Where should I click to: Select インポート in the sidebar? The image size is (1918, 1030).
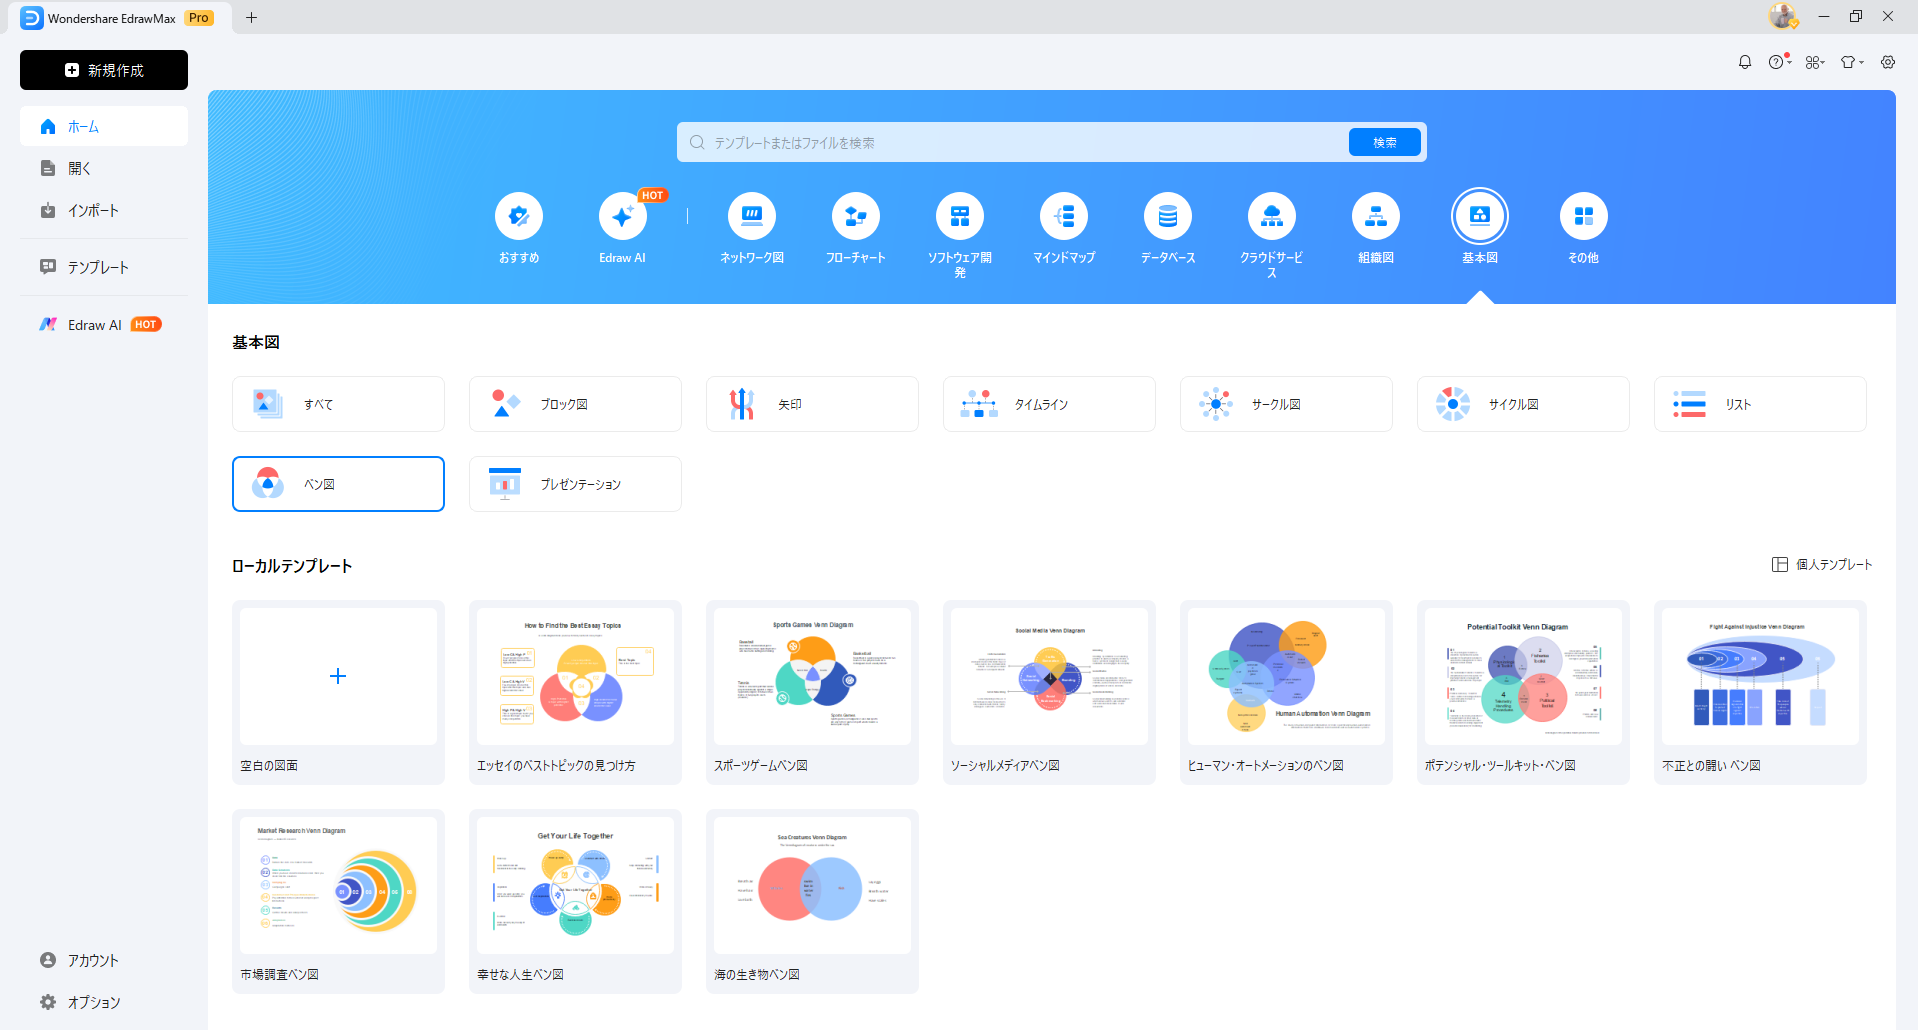click(93, 210)
